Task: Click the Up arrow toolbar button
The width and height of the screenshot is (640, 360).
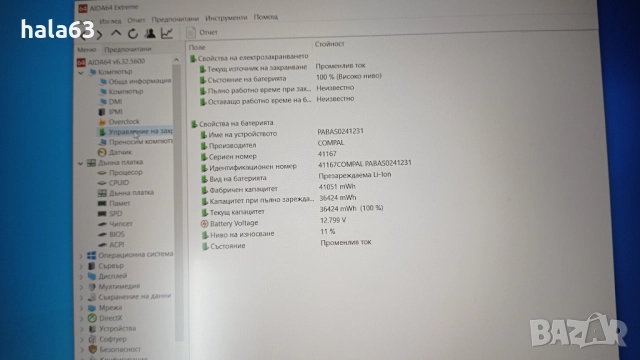Action: tap(116, 33)
